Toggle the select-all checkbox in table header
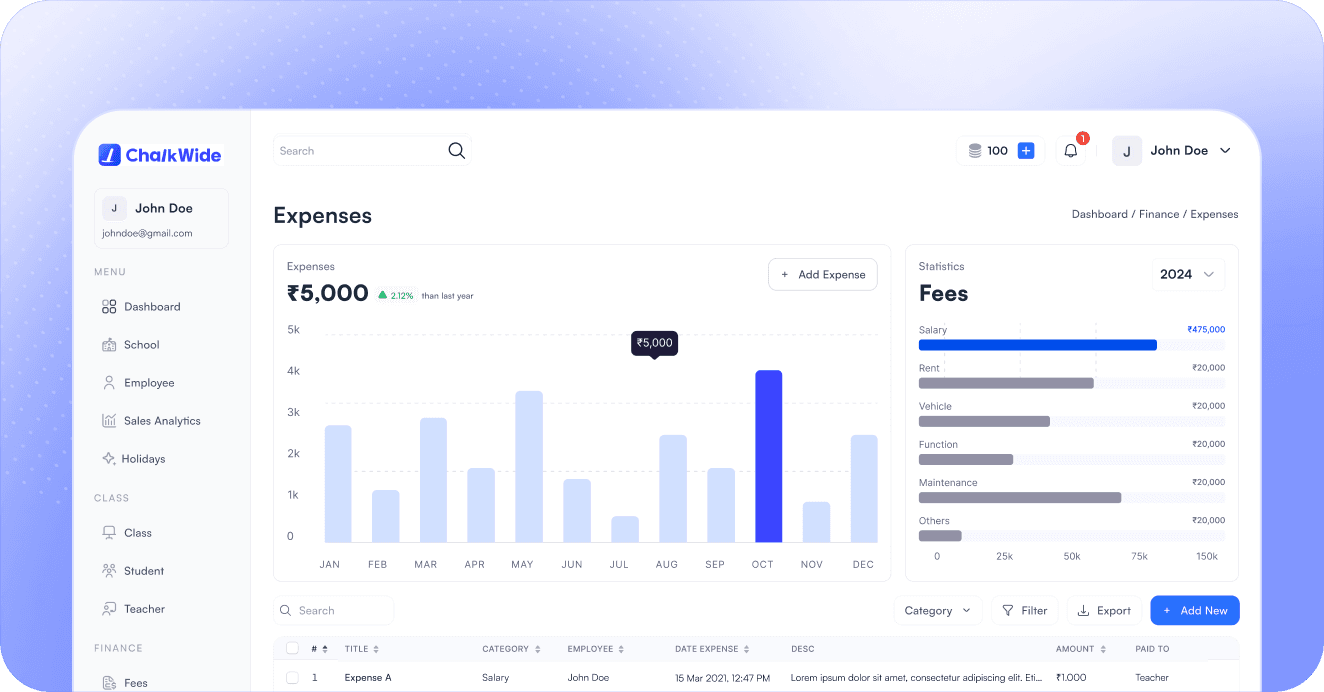1324x692 pixels. coord(292,648)
